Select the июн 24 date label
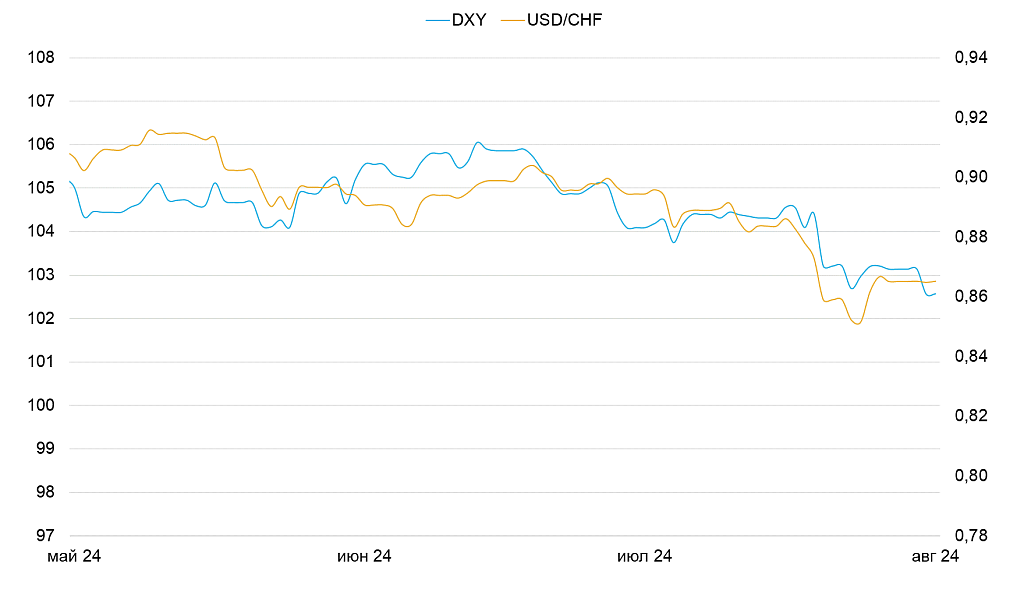Image resolution: width=1024 pixels, height=589 pixels. pos(364,557)
